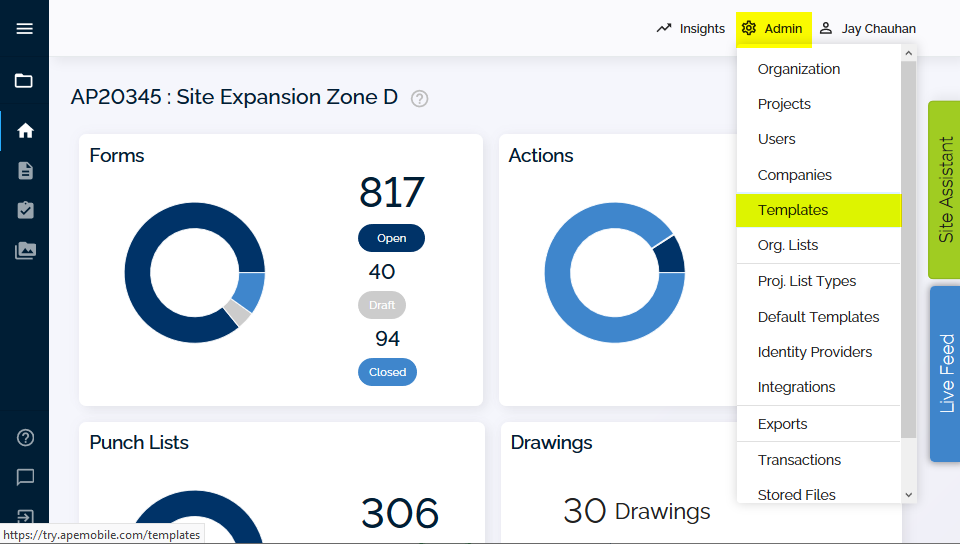Open the Live Feed side tab
960x544 pixels.
(x=945, y=373)
